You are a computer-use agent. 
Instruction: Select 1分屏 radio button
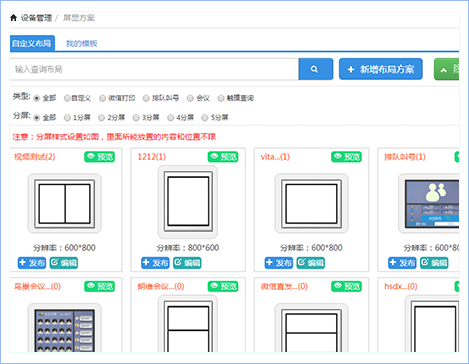coord(67,118)
